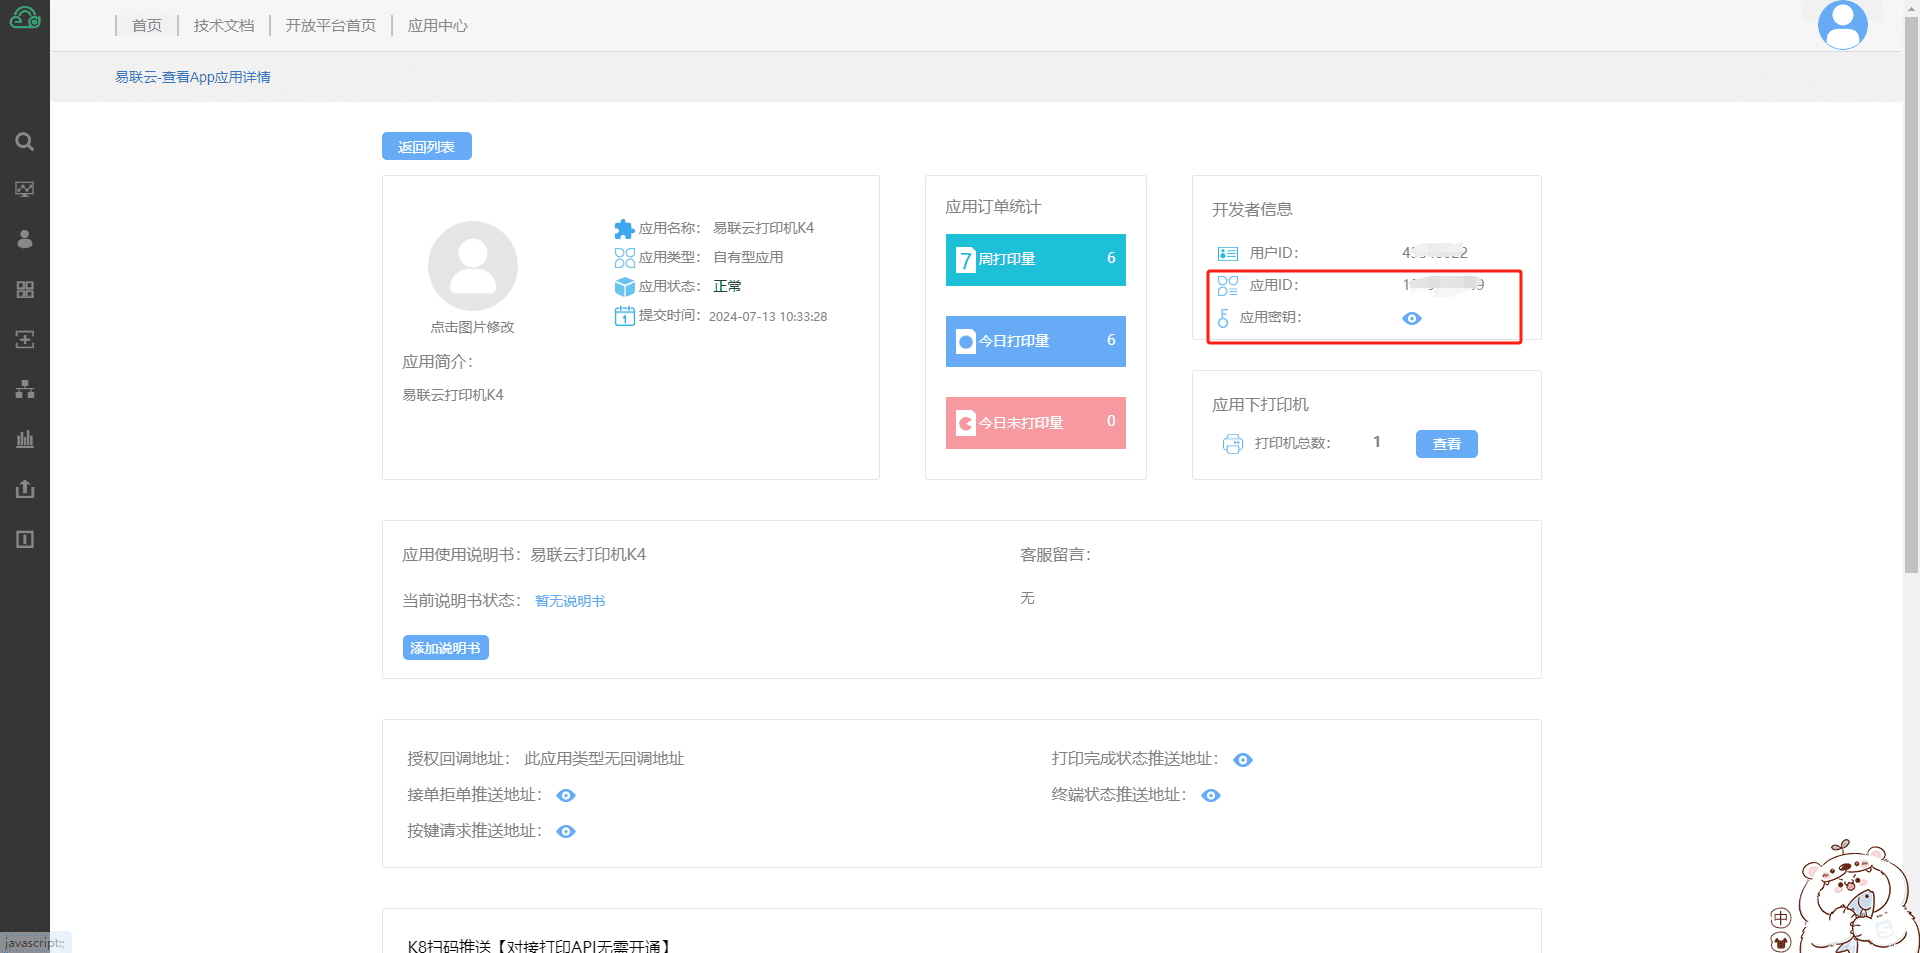The image size is (1920, 953).
Task: Show the 接单拒单推送地址 via eye icon
Action: (x=566, y=796)
